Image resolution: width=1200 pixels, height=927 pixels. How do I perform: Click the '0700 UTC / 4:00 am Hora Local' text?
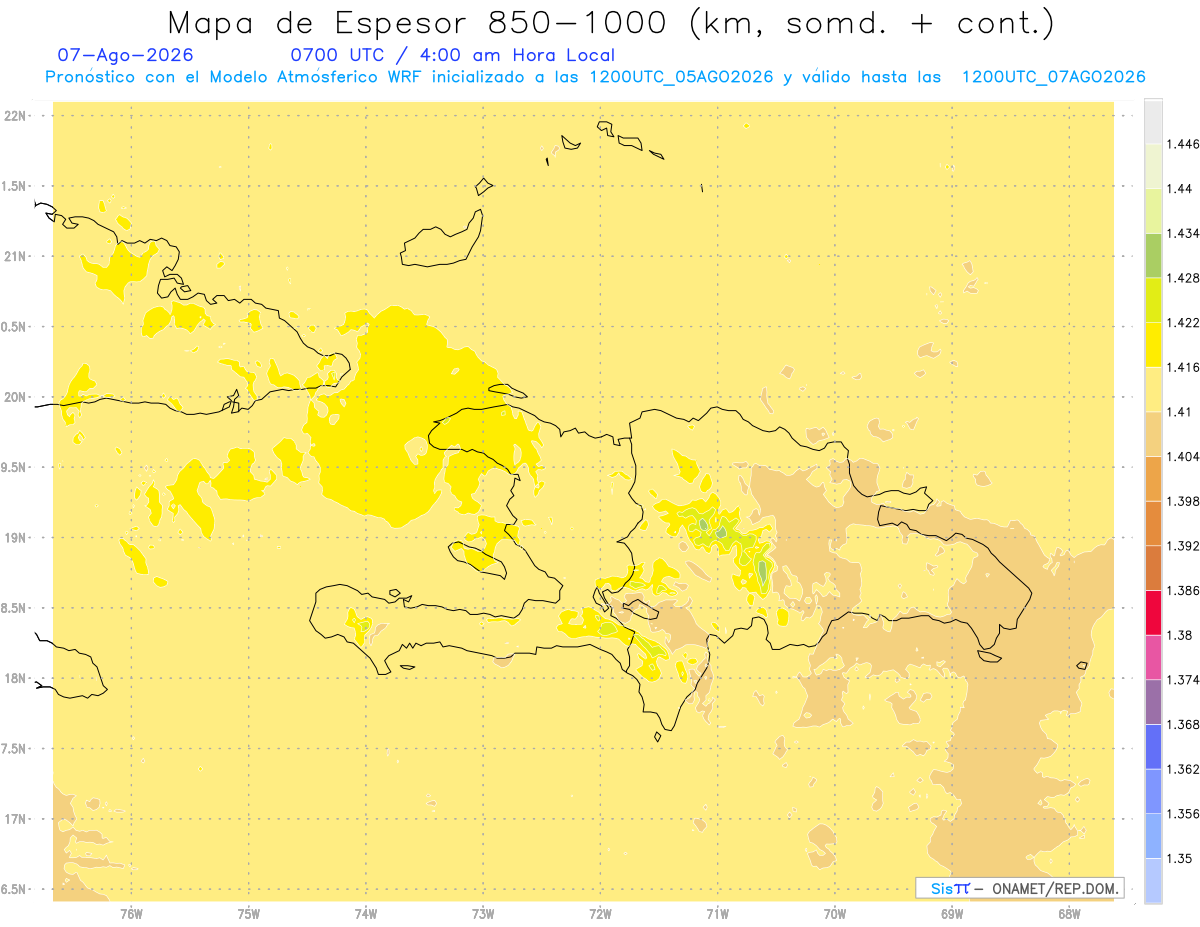pyautogui.click(x=452, y=55)
